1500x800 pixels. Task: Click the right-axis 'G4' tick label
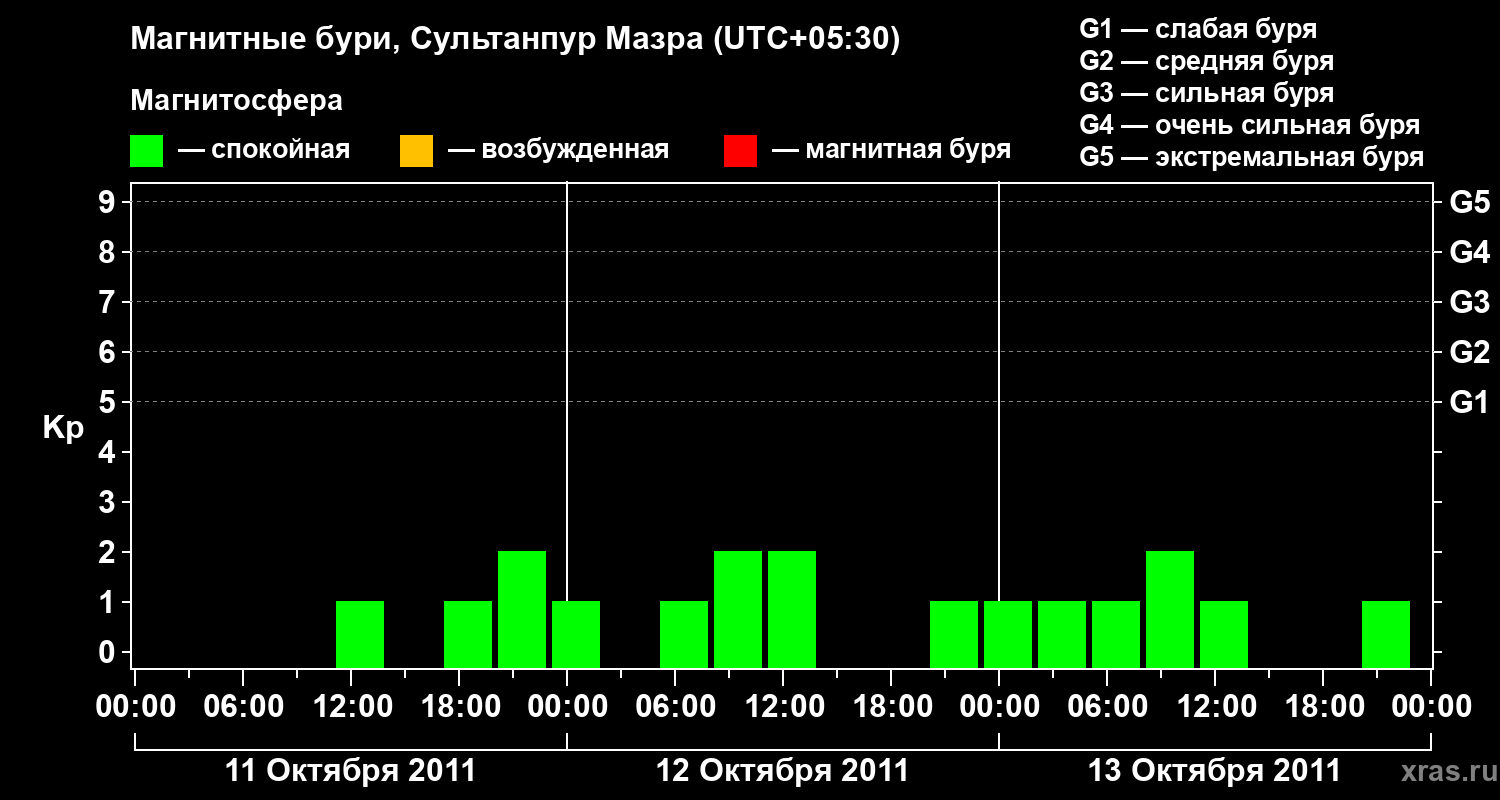(x=1469, y=252)
